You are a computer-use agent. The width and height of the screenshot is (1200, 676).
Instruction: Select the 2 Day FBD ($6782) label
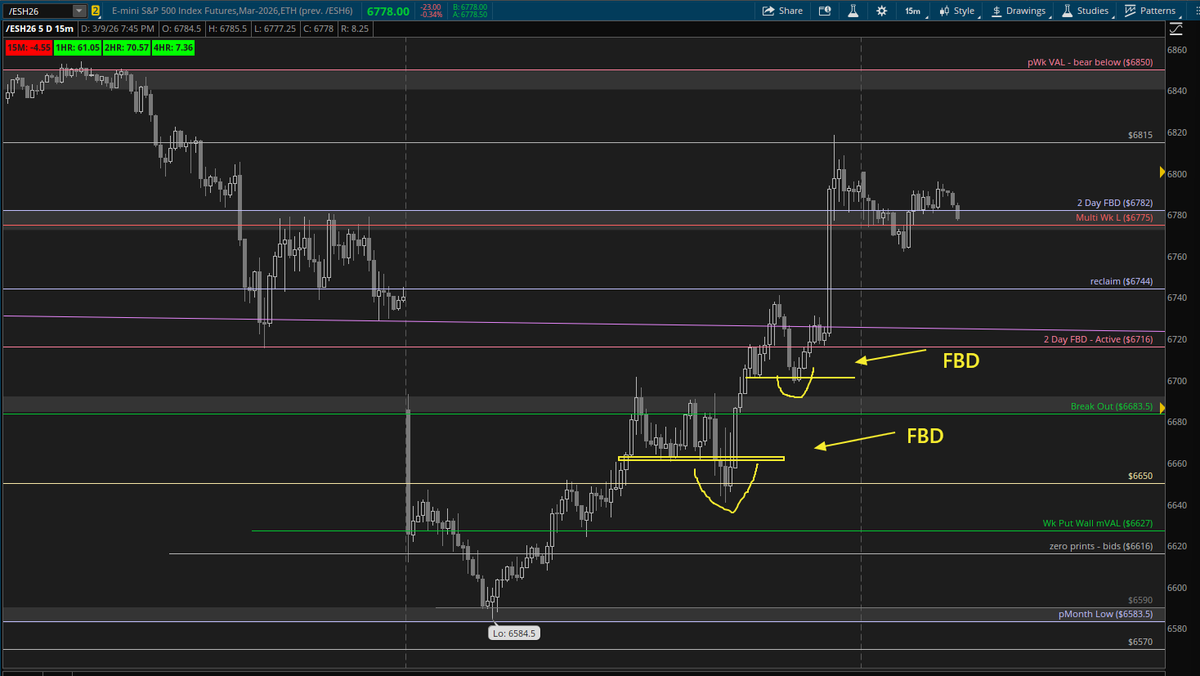(x=1115, y=203)
